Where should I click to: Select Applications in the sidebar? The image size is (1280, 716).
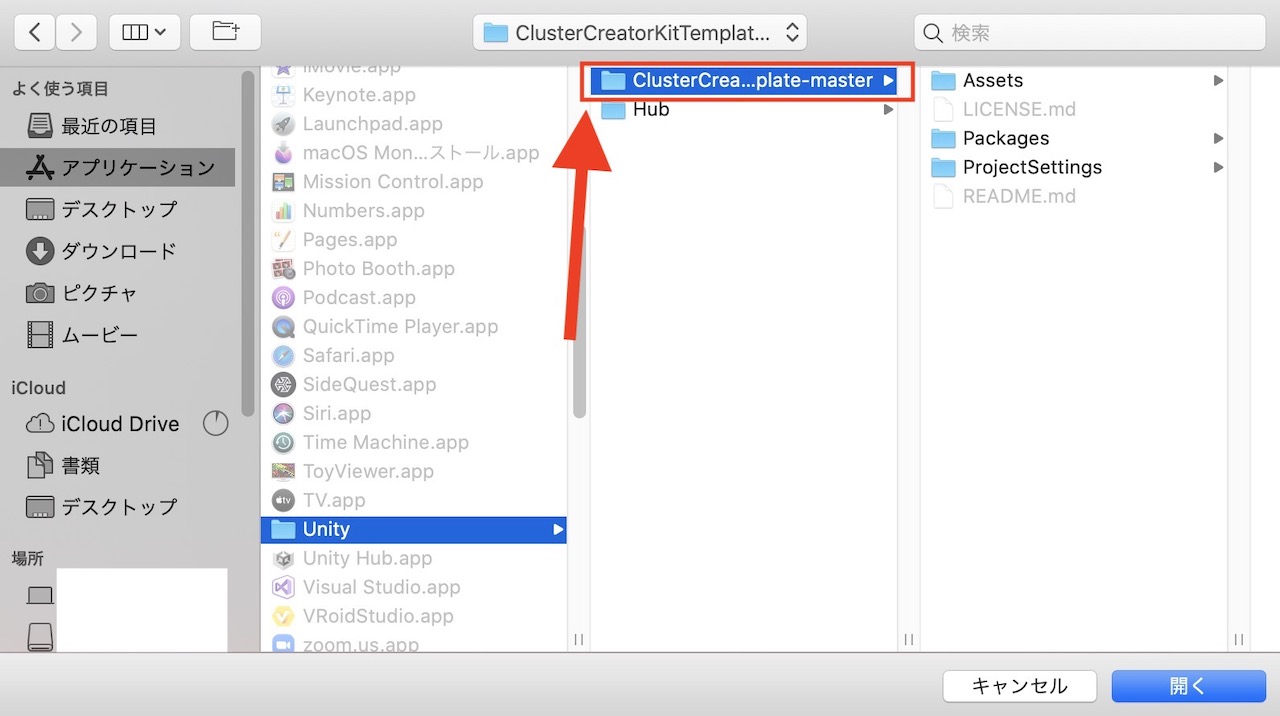pos(137,168)
